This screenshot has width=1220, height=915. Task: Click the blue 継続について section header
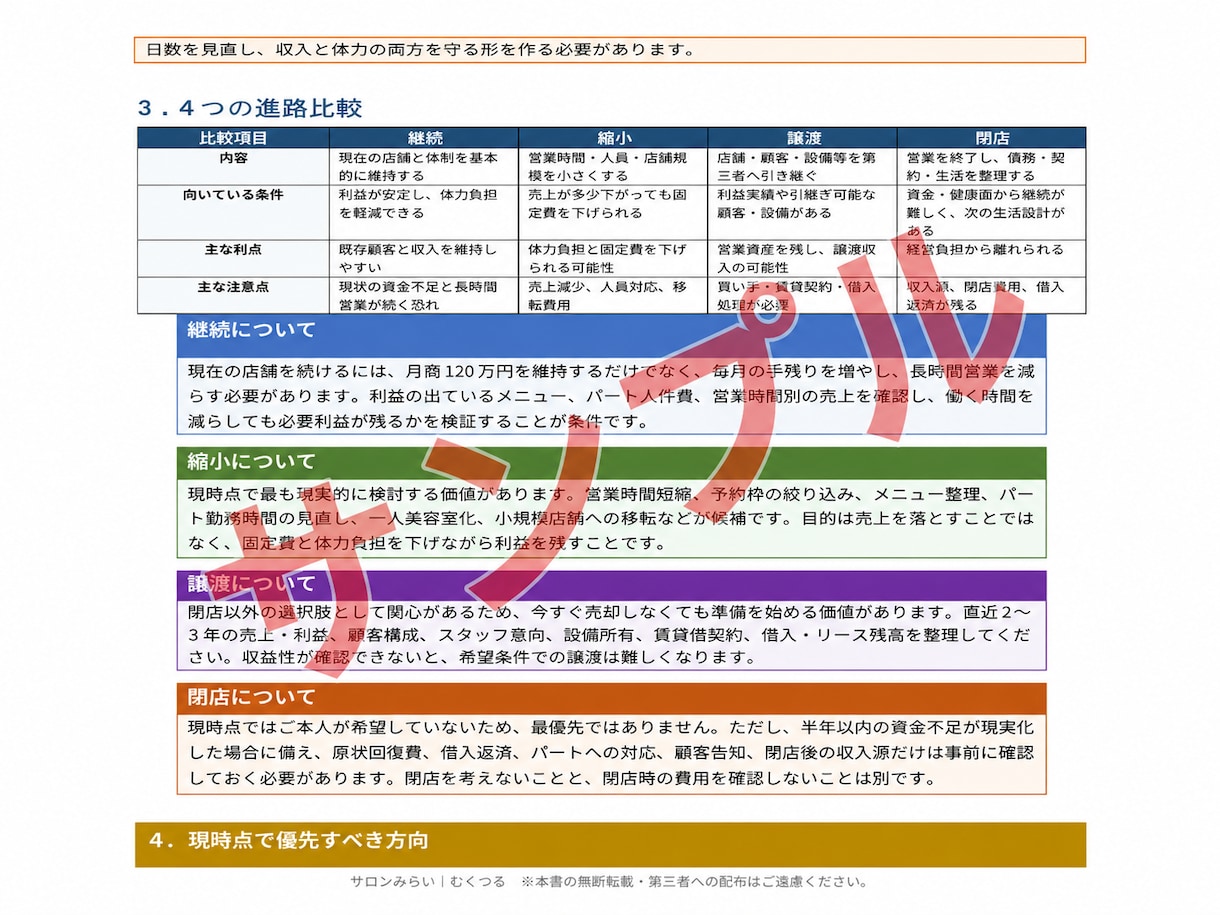[x=612, y=334]
